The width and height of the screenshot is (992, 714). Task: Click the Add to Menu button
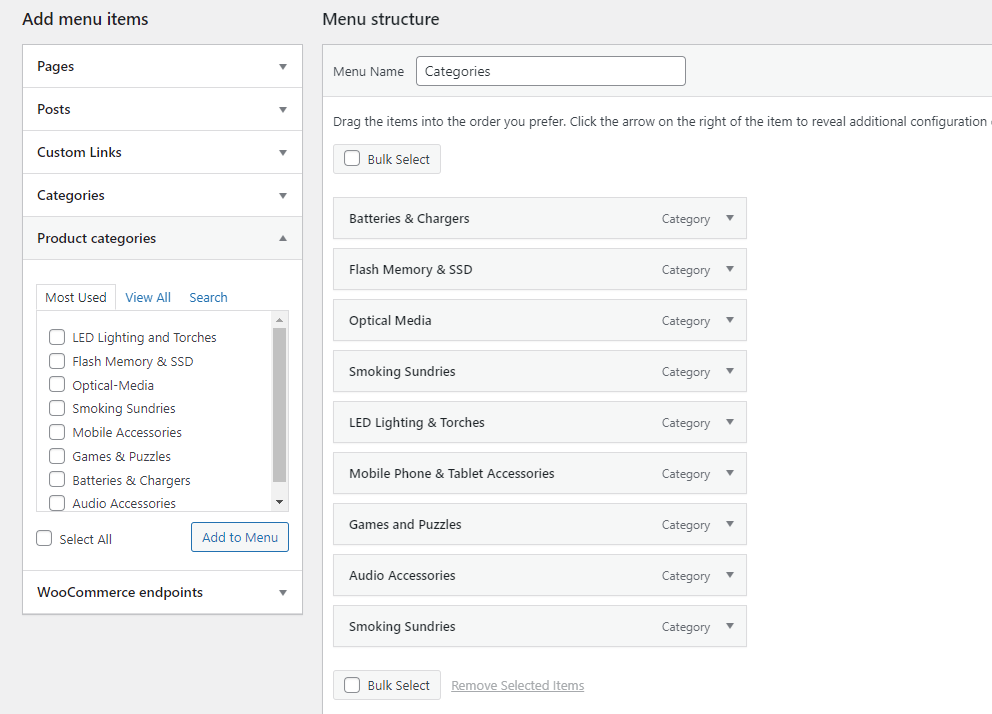point(240,537)
